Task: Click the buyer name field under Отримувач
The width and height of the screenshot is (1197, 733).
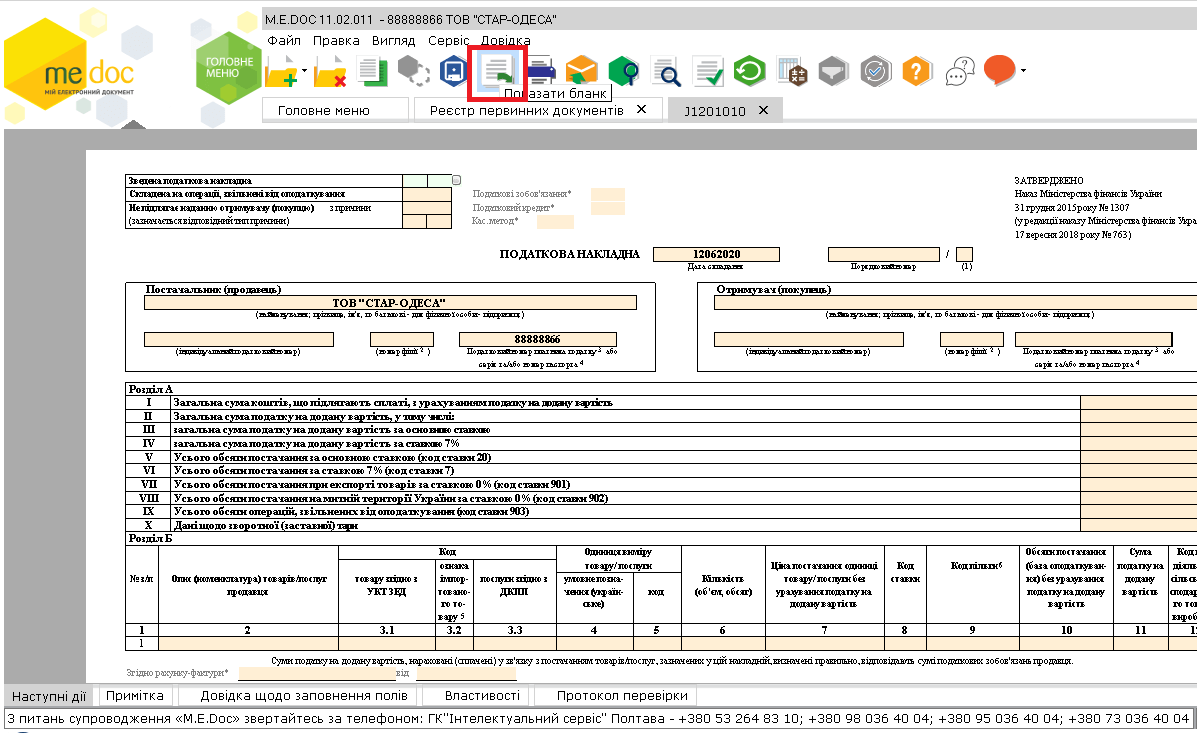Action: 955,303
